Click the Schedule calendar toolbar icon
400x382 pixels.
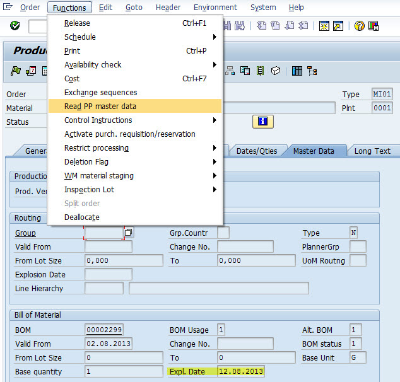tap(31, 71)
